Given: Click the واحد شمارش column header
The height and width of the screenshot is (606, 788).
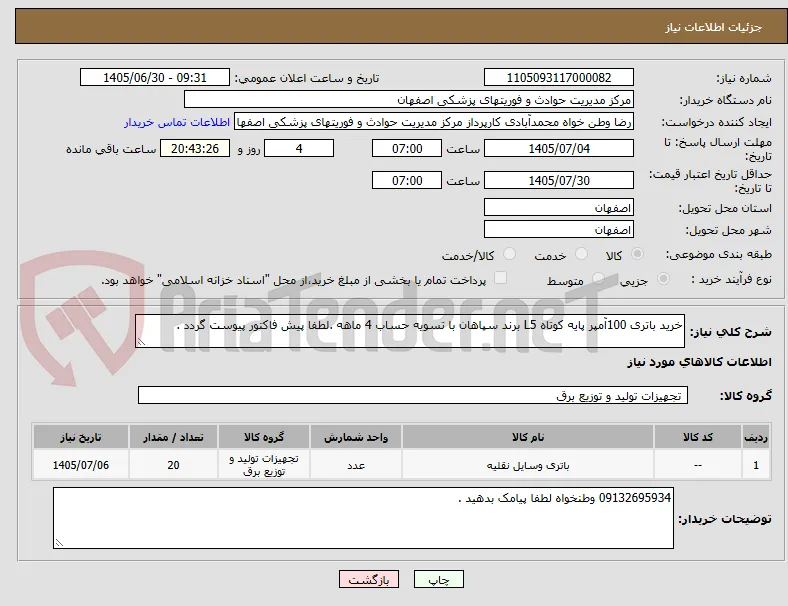Looking at the screenshot, I should [x=356, y=437].
